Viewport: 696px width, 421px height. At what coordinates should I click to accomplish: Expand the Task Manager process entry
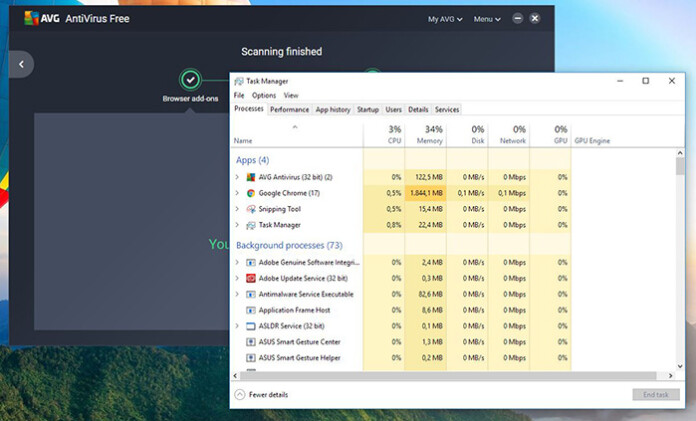point(237,225)
